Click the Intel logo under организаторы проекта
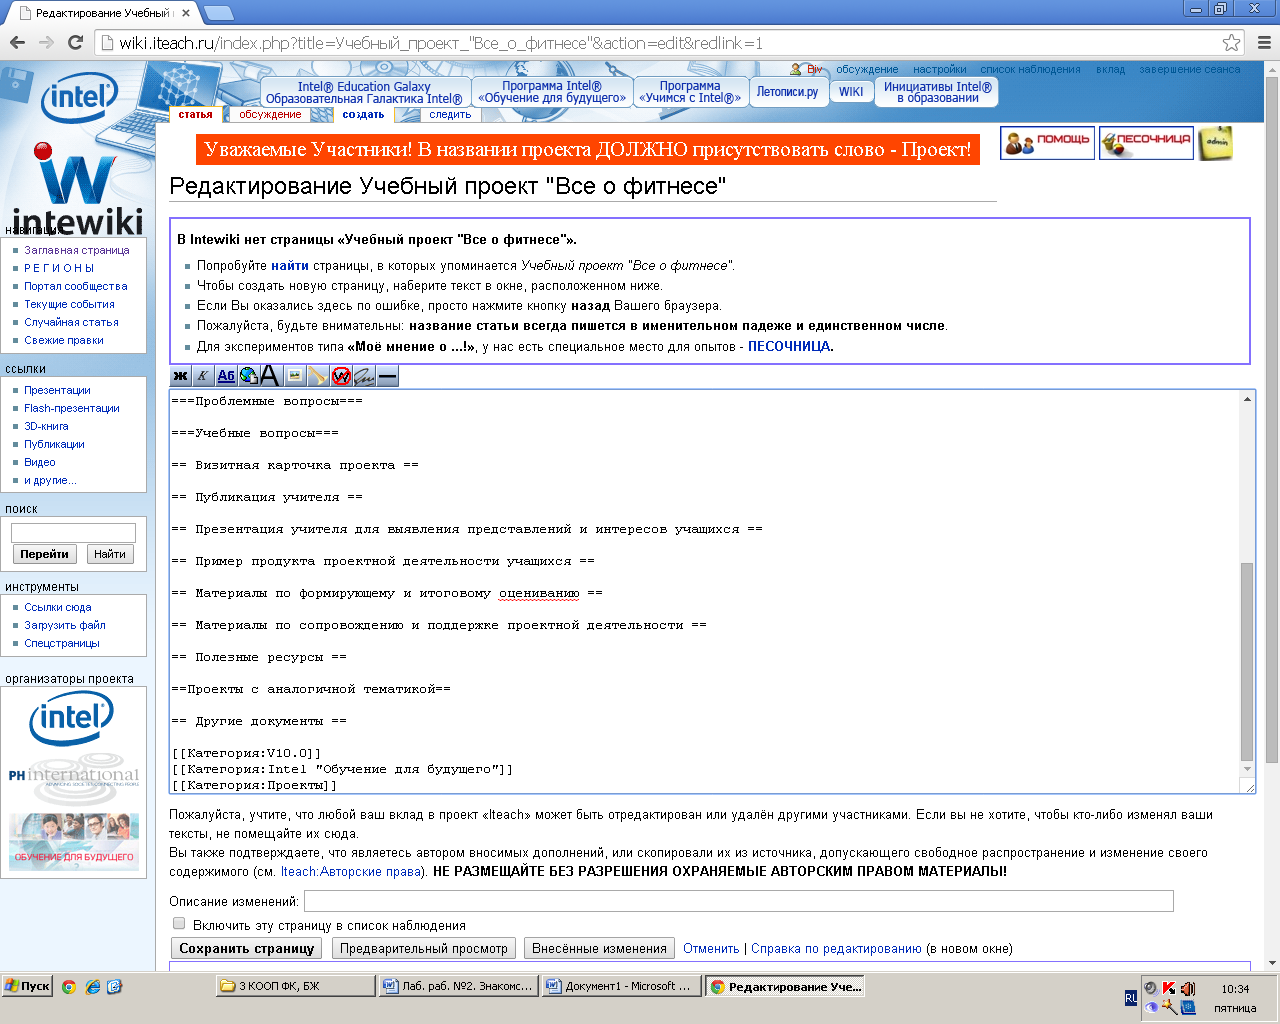Screen dimensions: 1280x1024 71,718
